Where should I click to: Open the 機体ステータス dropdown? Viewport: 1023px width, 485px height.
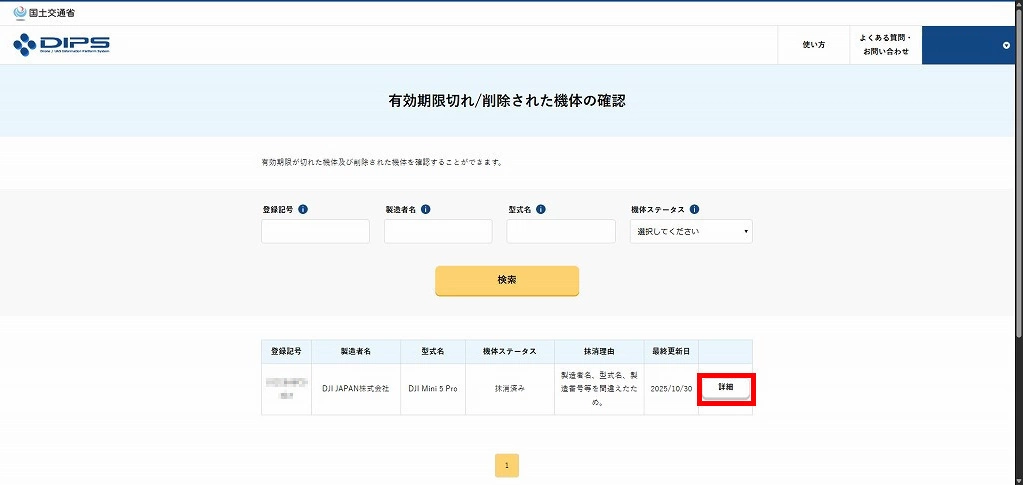pos(691,232)
